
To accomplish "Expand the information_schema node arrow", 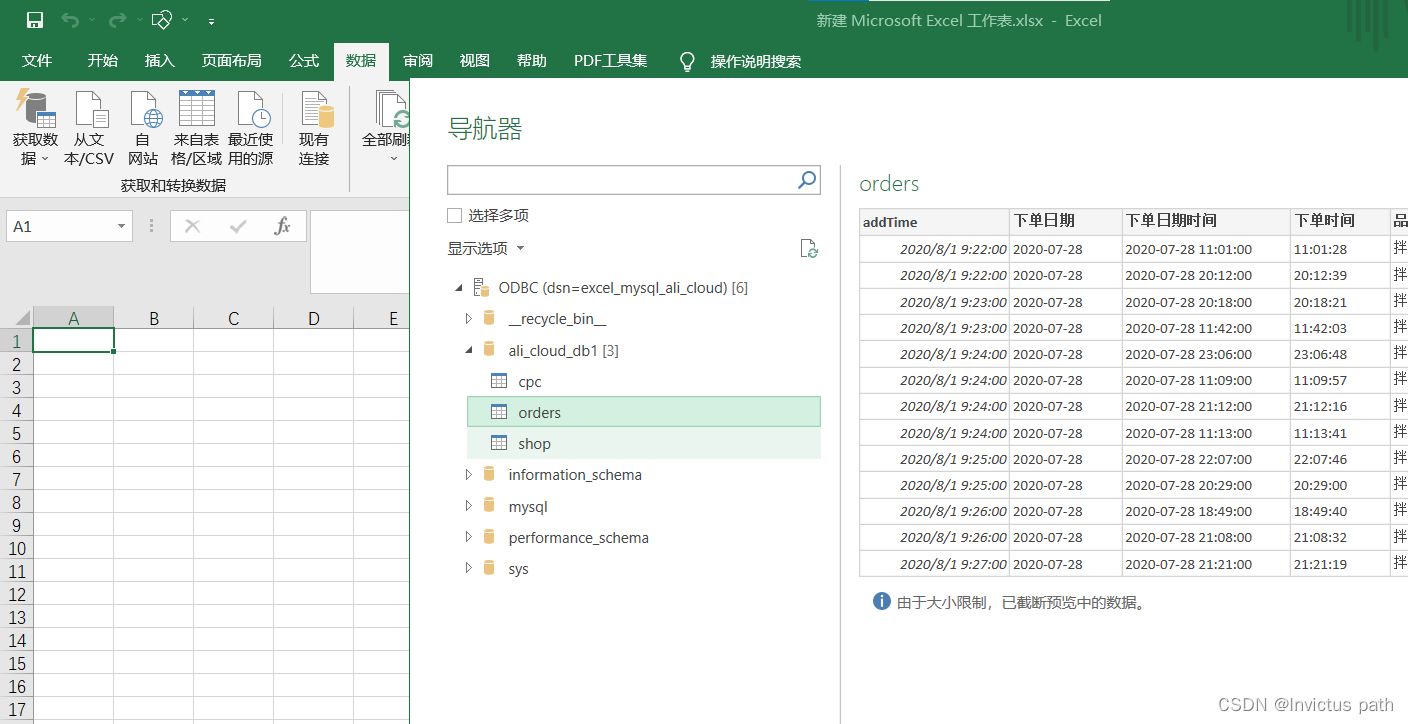I will (x=469, y=475).
